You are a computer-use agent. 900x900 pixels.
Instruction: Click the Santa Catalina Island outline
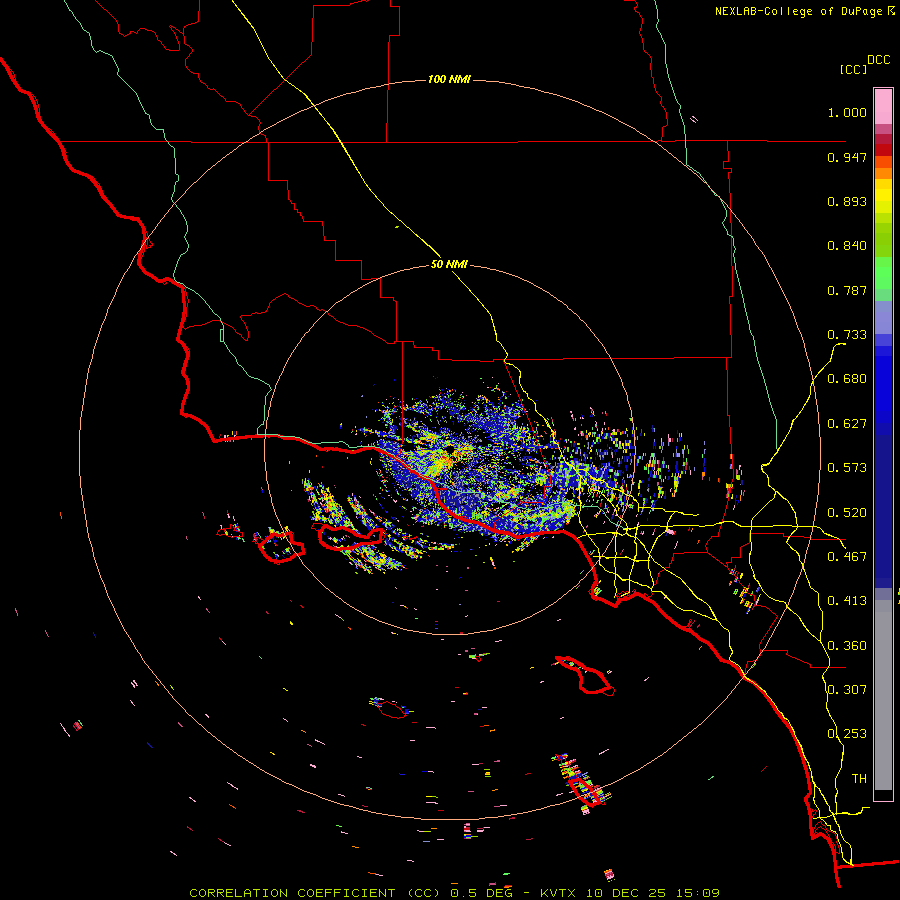[586, 675]
